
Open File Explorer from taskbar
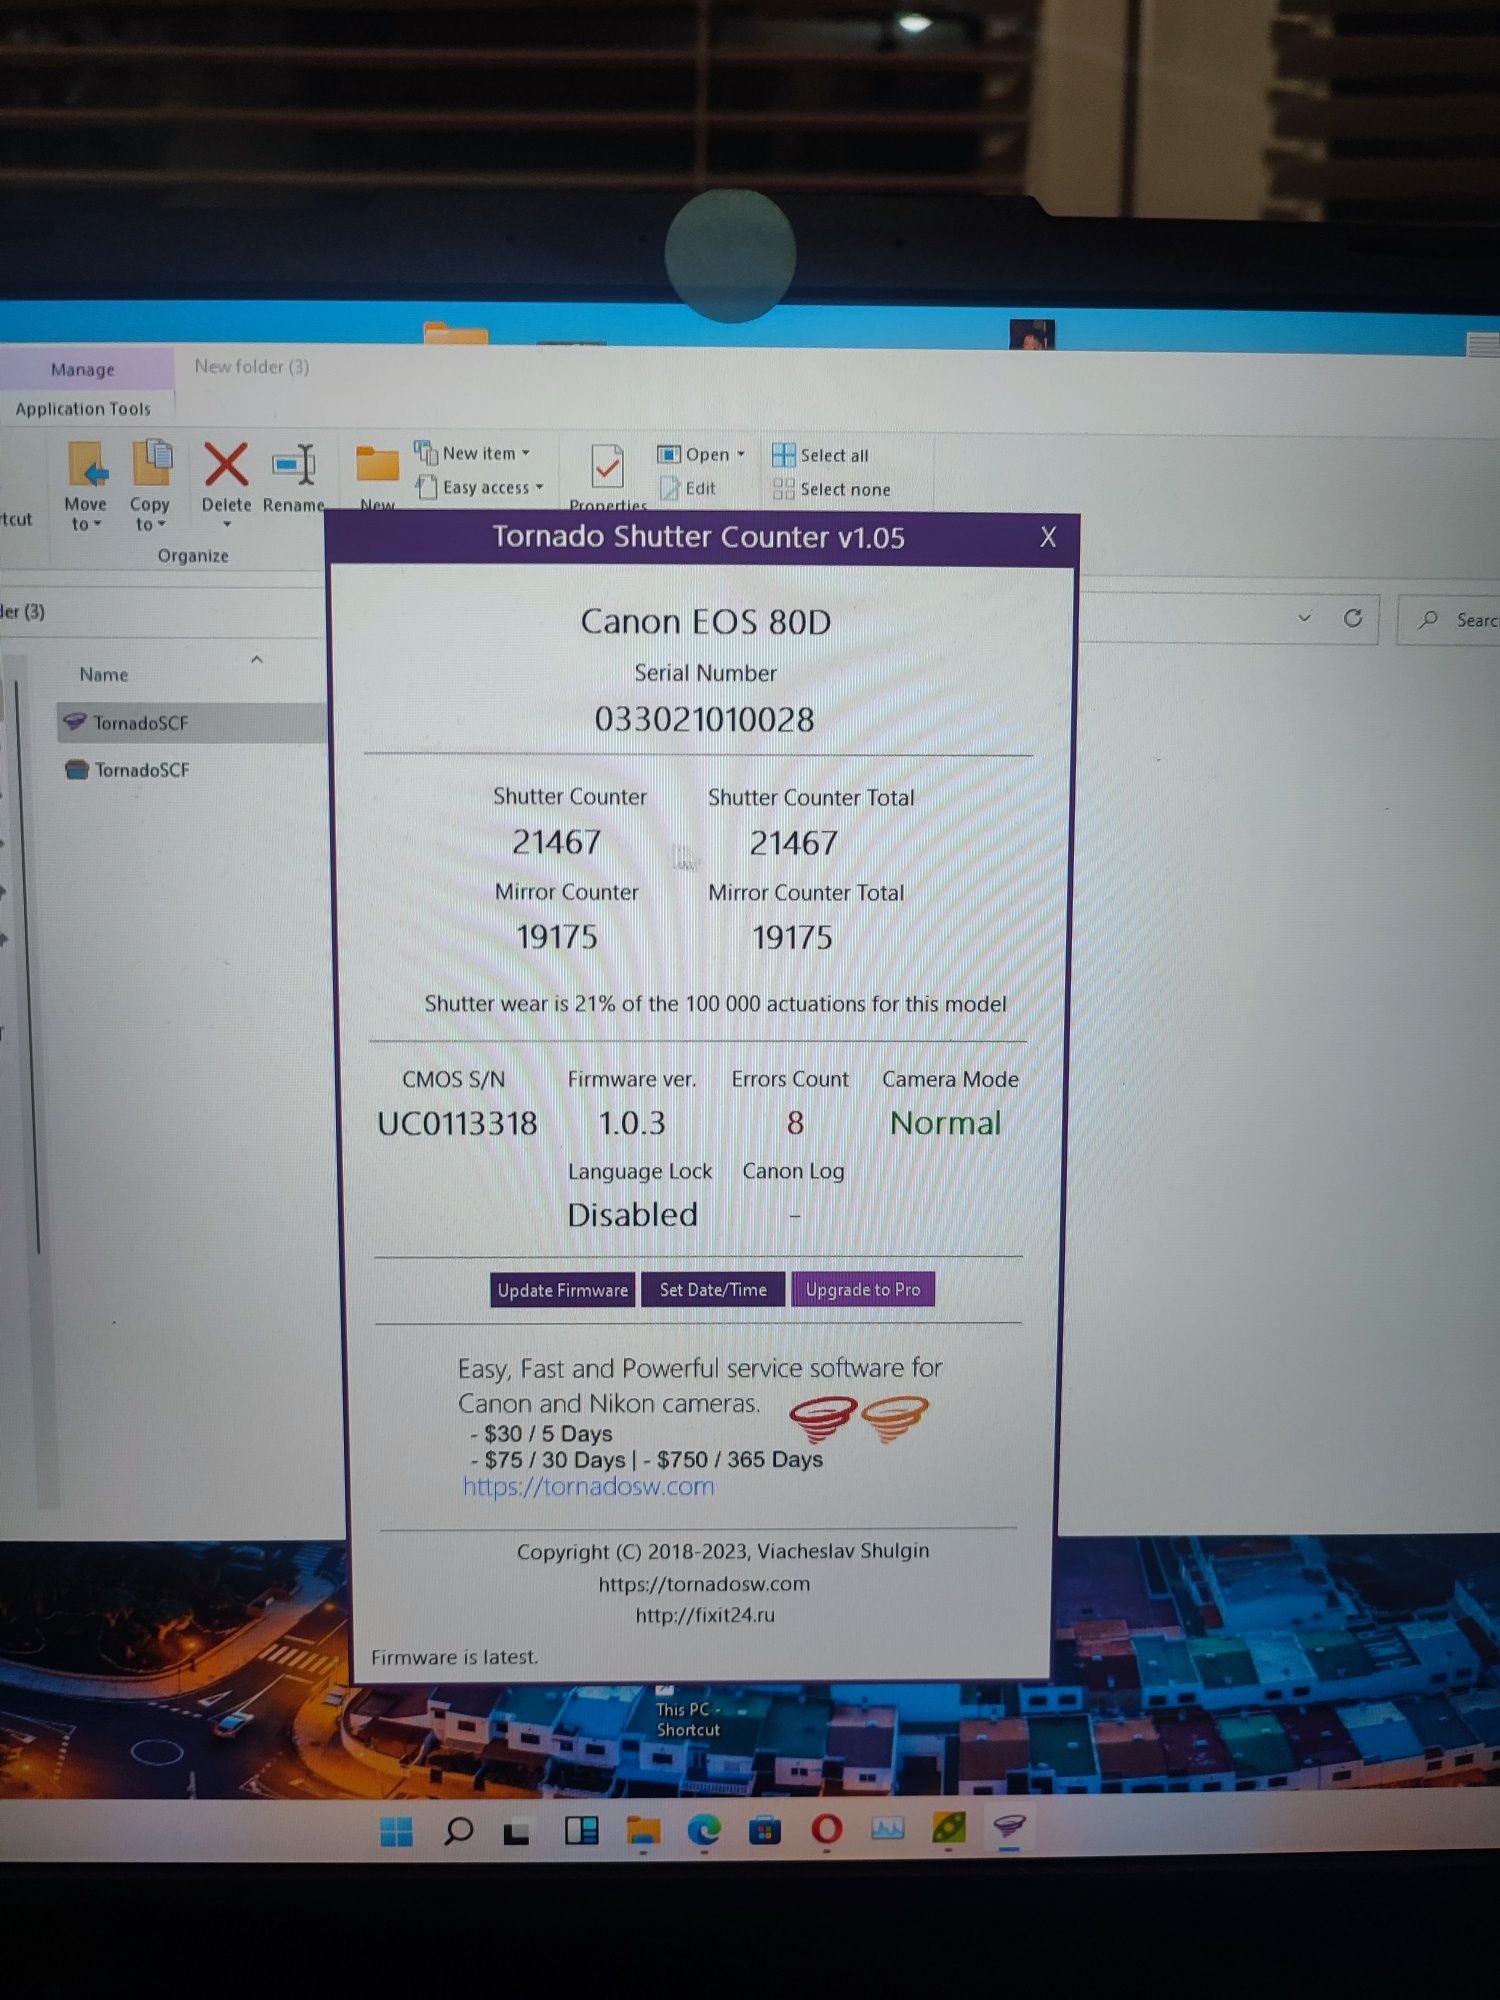(643, 1830)
